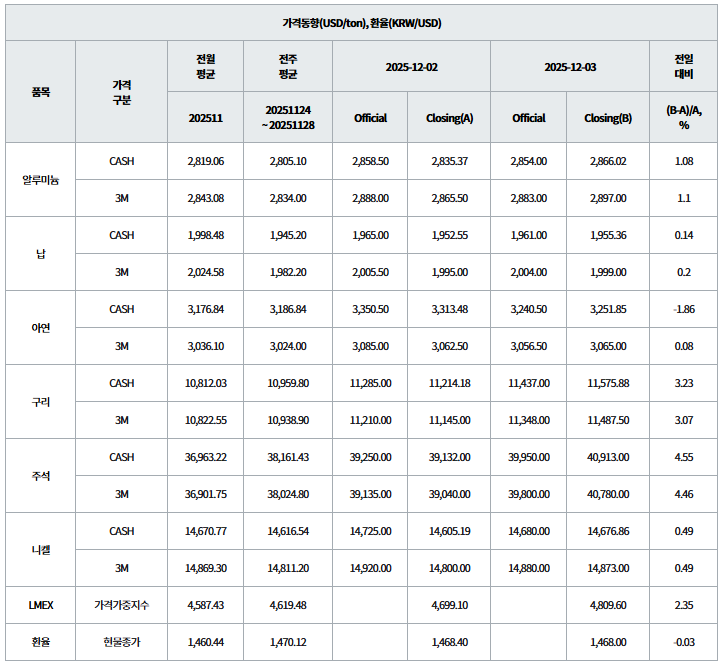Click the 구리 row label
The width and height of the screenshot is (724, 665).
[40, 402]
